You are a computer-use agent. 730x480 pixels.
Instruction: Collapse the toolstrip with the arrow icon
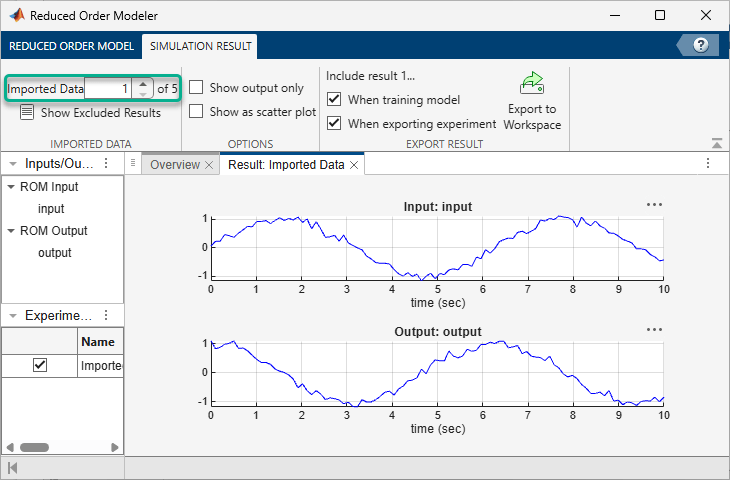pyautogui.click(x=717, y=143)
